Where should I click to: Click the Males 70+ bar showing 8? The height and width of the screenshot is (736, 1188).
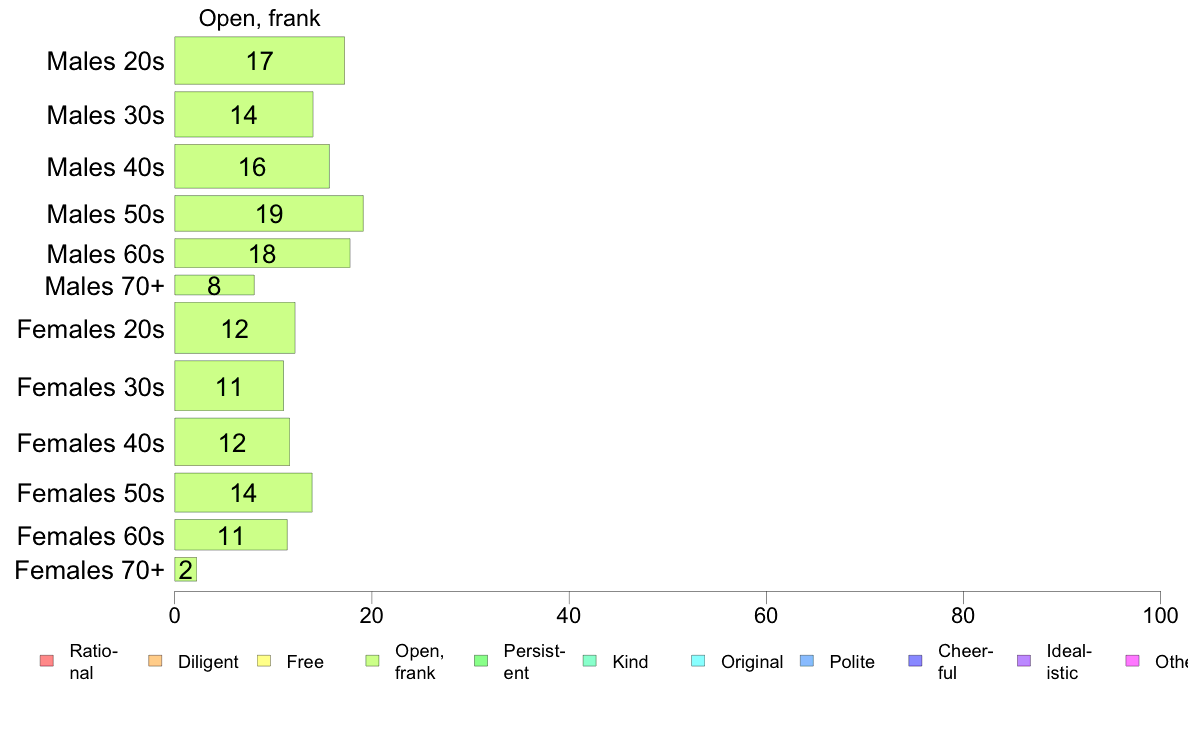click(214, 285)
